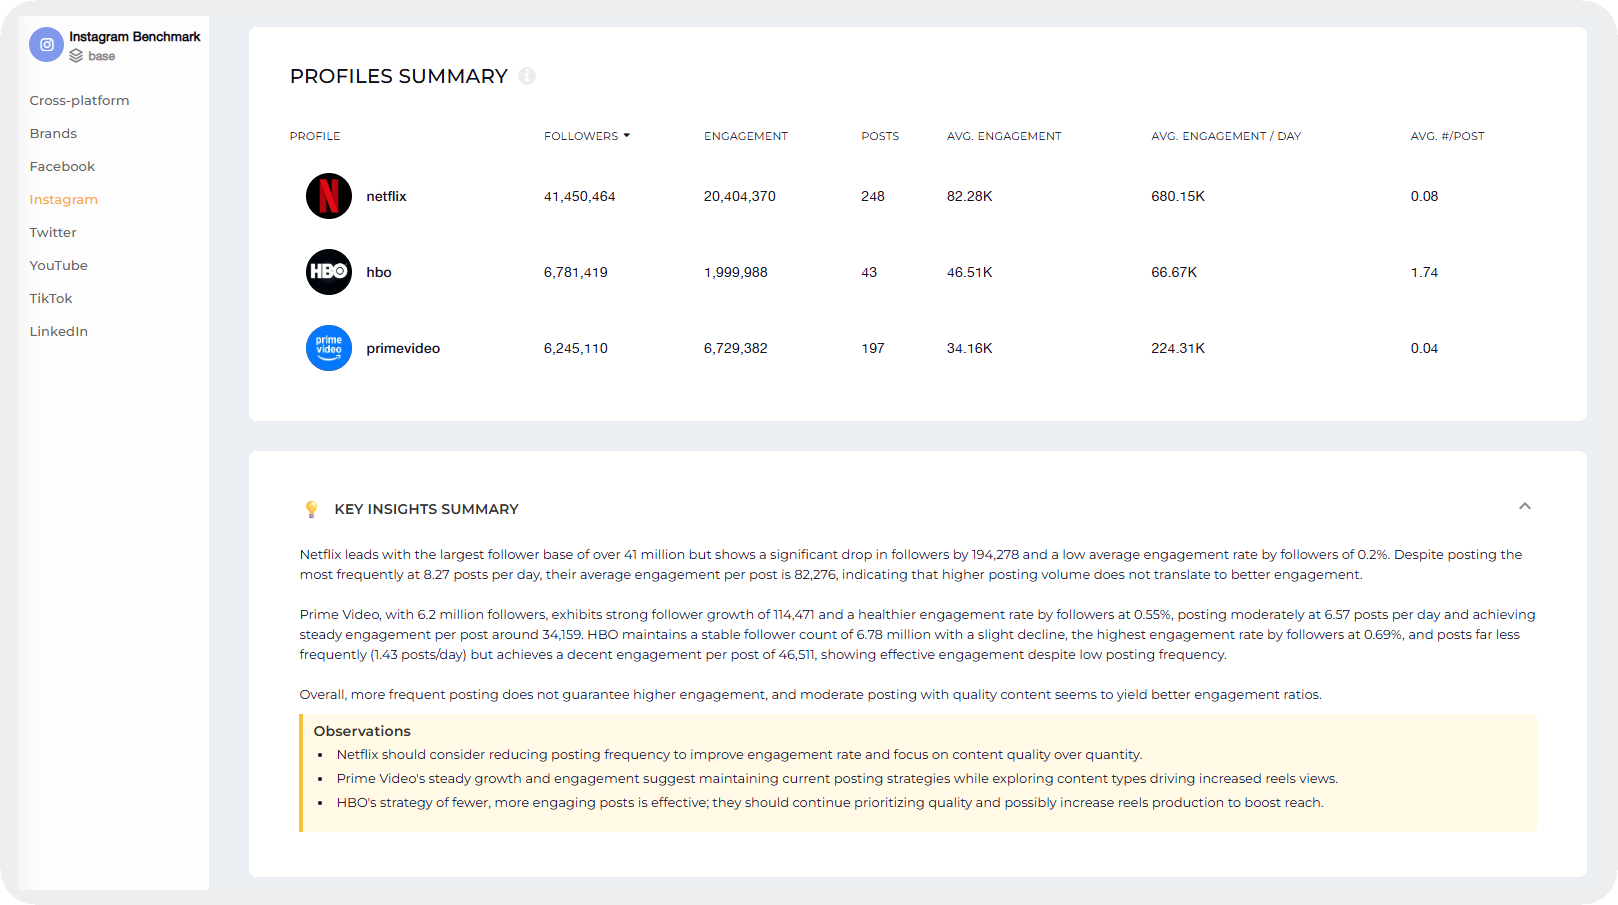1618x905 pixels.
Task: Click HBO daily engagement 66.67K
Action: [1174, 272]
